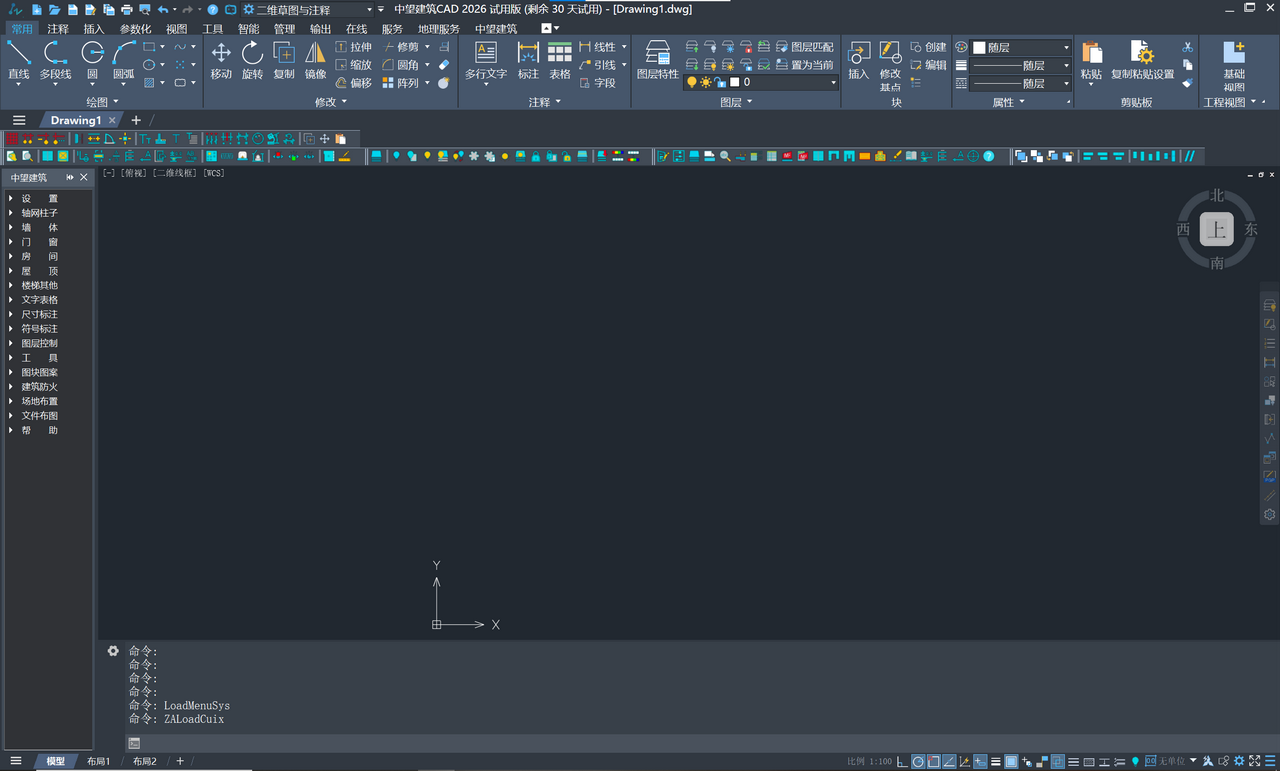Click the 图层匹配 button
1280x771 pixels.
pos(811,47)
